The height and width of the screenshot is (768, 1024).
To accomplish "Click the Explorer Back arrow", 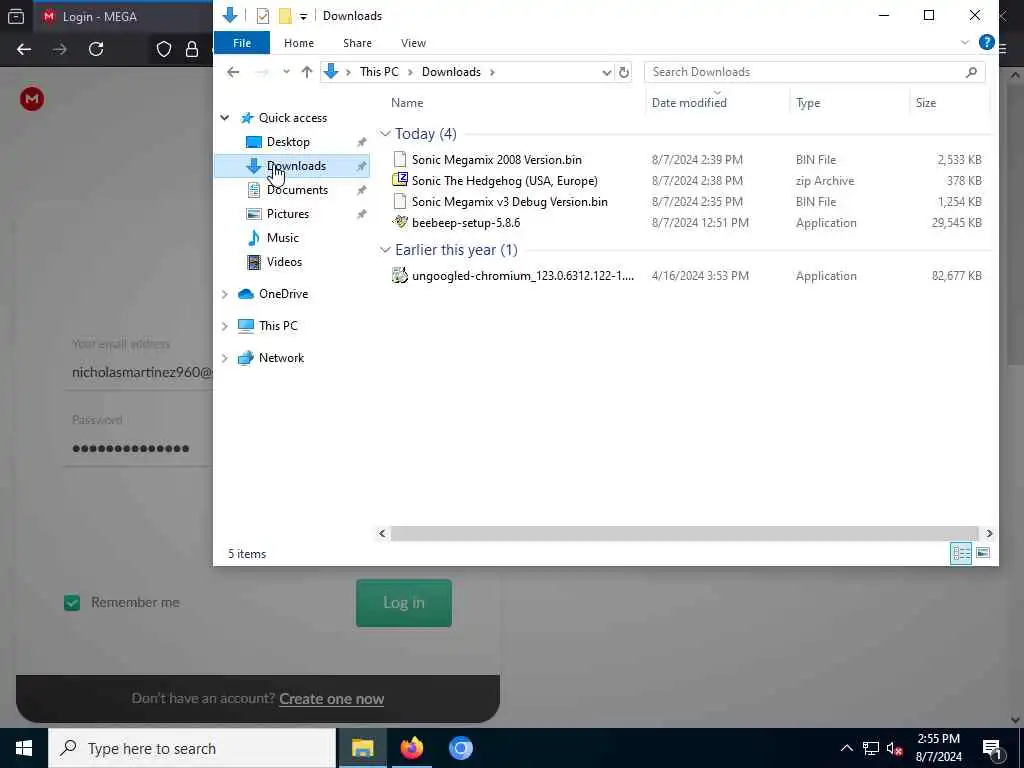I will tap(233, 72).
